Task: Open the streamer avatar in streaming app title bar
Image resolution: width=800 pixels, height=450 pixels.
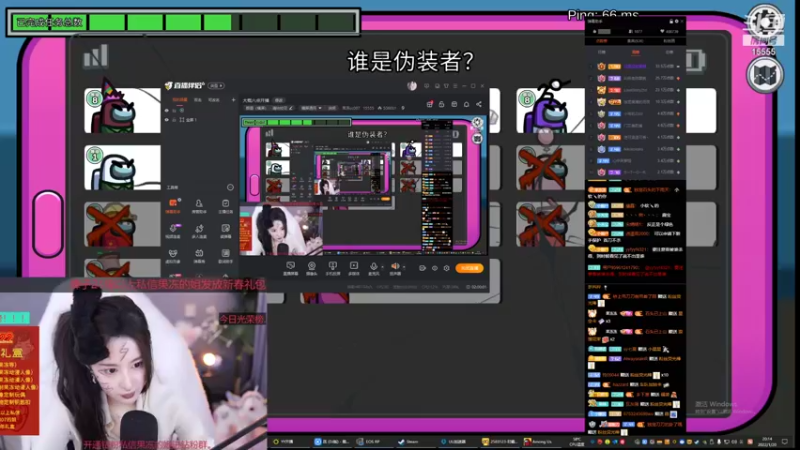Action: (x=412, y=86)
